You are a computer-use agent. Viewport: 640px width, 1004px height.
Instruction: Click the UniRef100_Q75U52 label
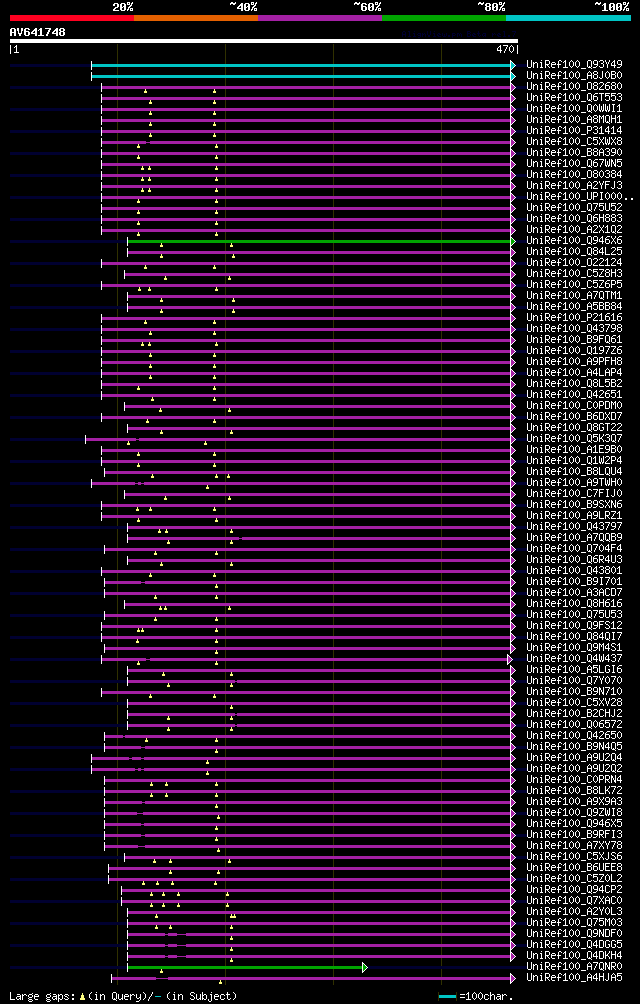click(574, 208)
